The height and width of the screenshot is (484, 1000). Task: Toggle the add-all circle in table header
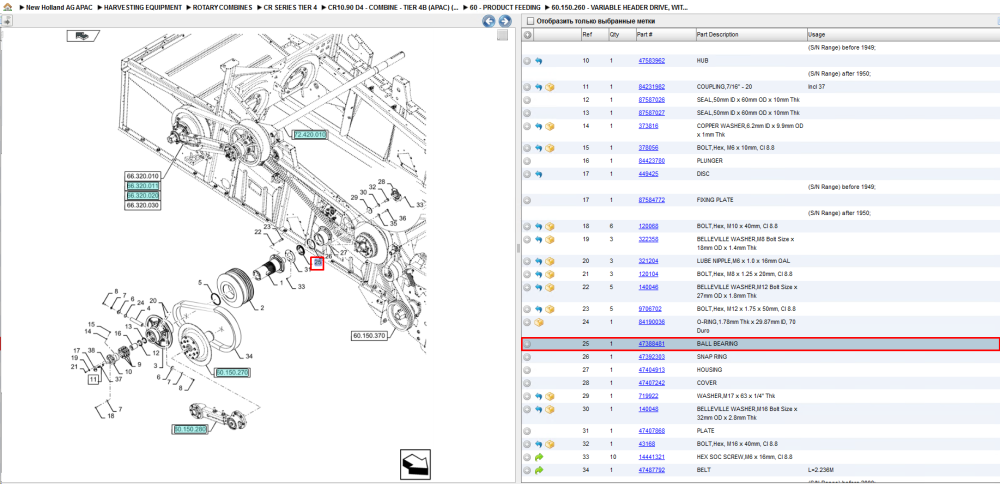point(527,34)
